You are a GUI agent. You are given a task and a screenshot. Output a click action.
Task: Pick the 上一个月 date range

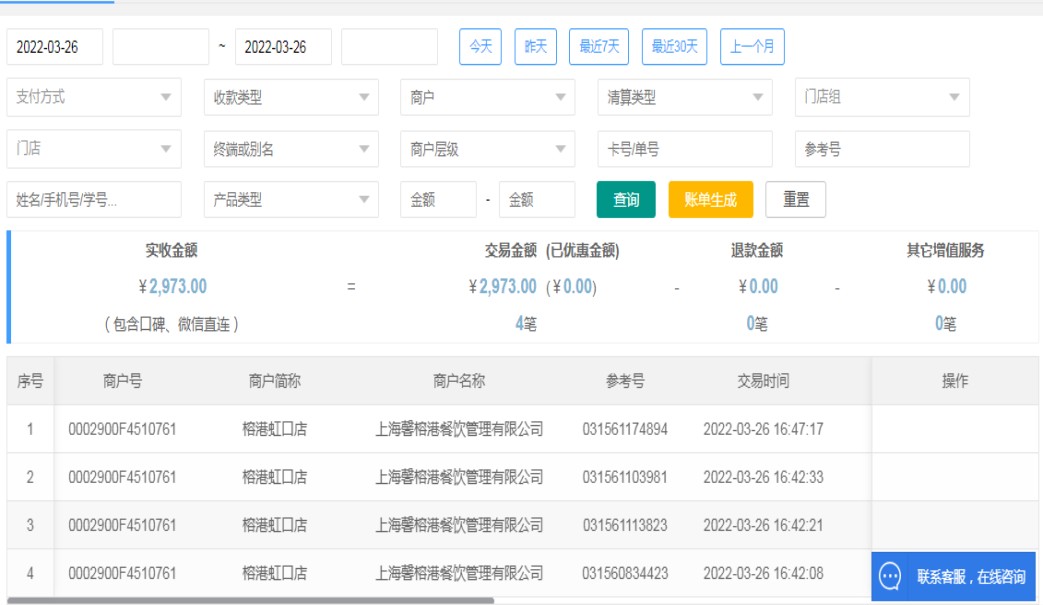point(752,47)
